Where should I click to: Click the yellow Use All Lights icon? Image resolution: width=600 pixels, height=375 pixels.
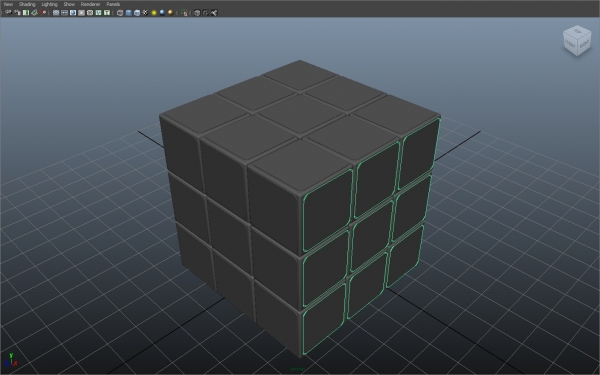click(x=154, y=13)
